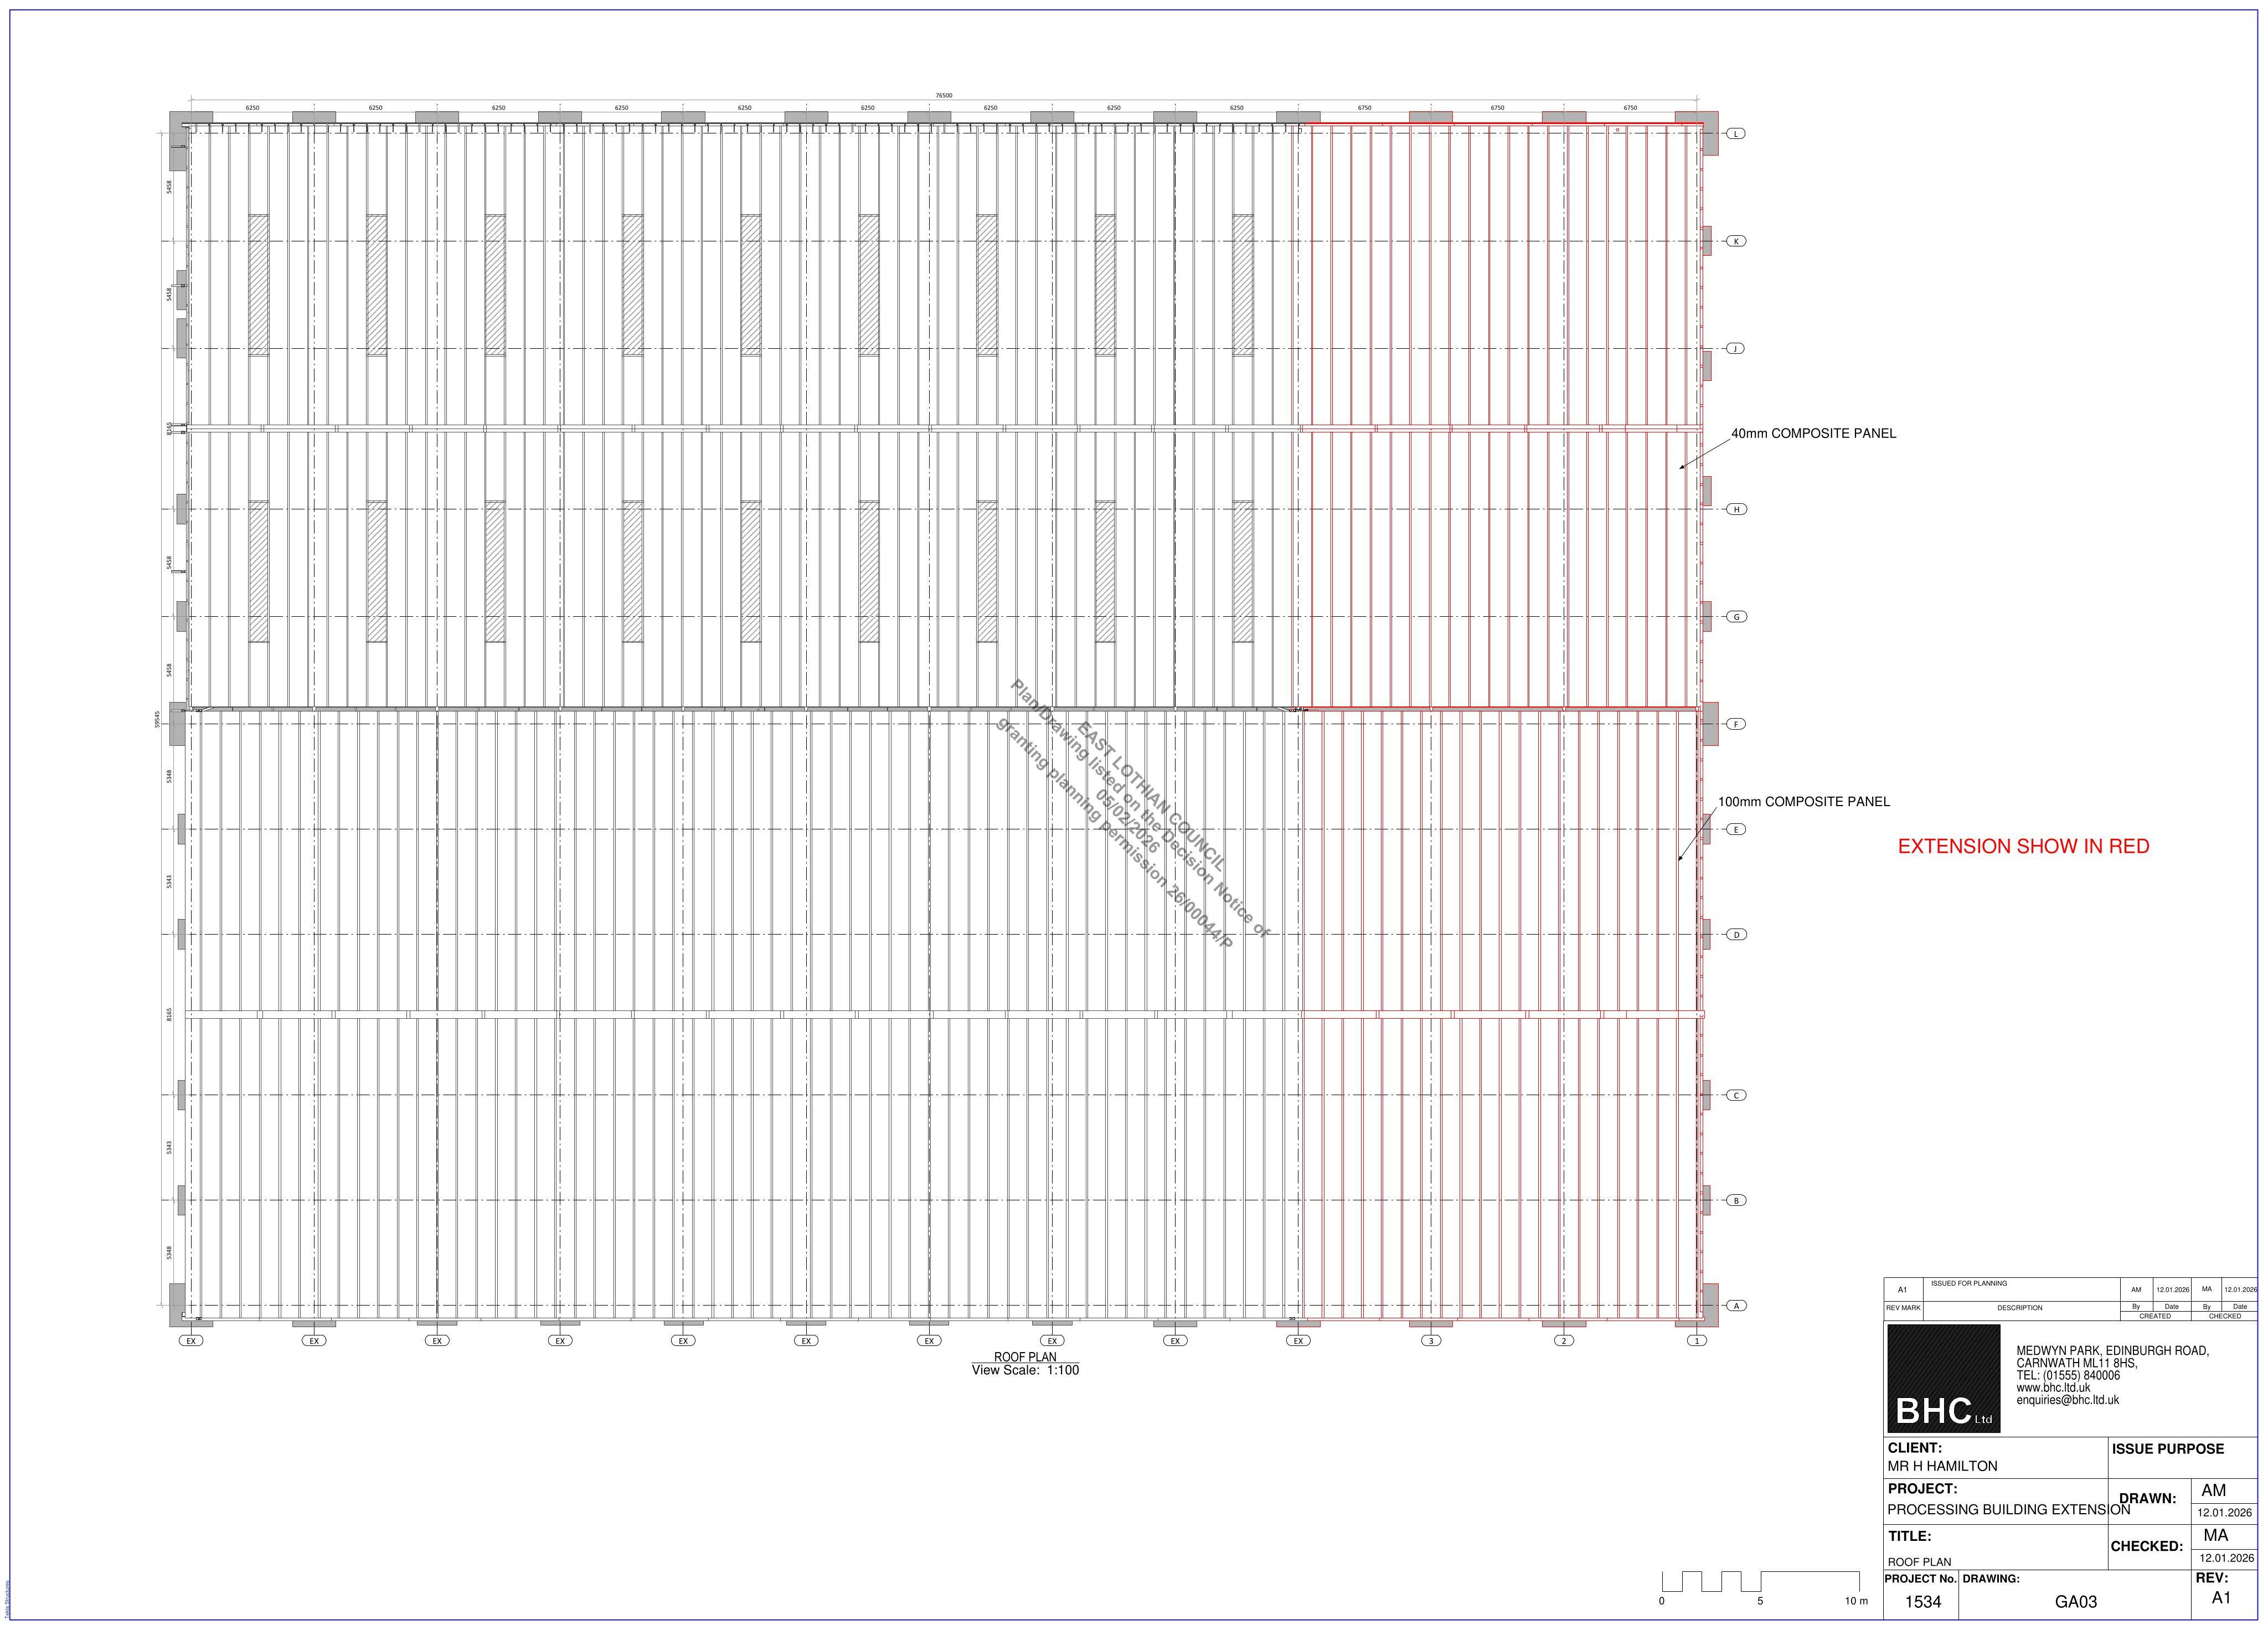The height and width of the screenshot is (1630, 2268).
Task: Click the phone number 'TEL: (01555) 840006'
Action: 2068,1375
